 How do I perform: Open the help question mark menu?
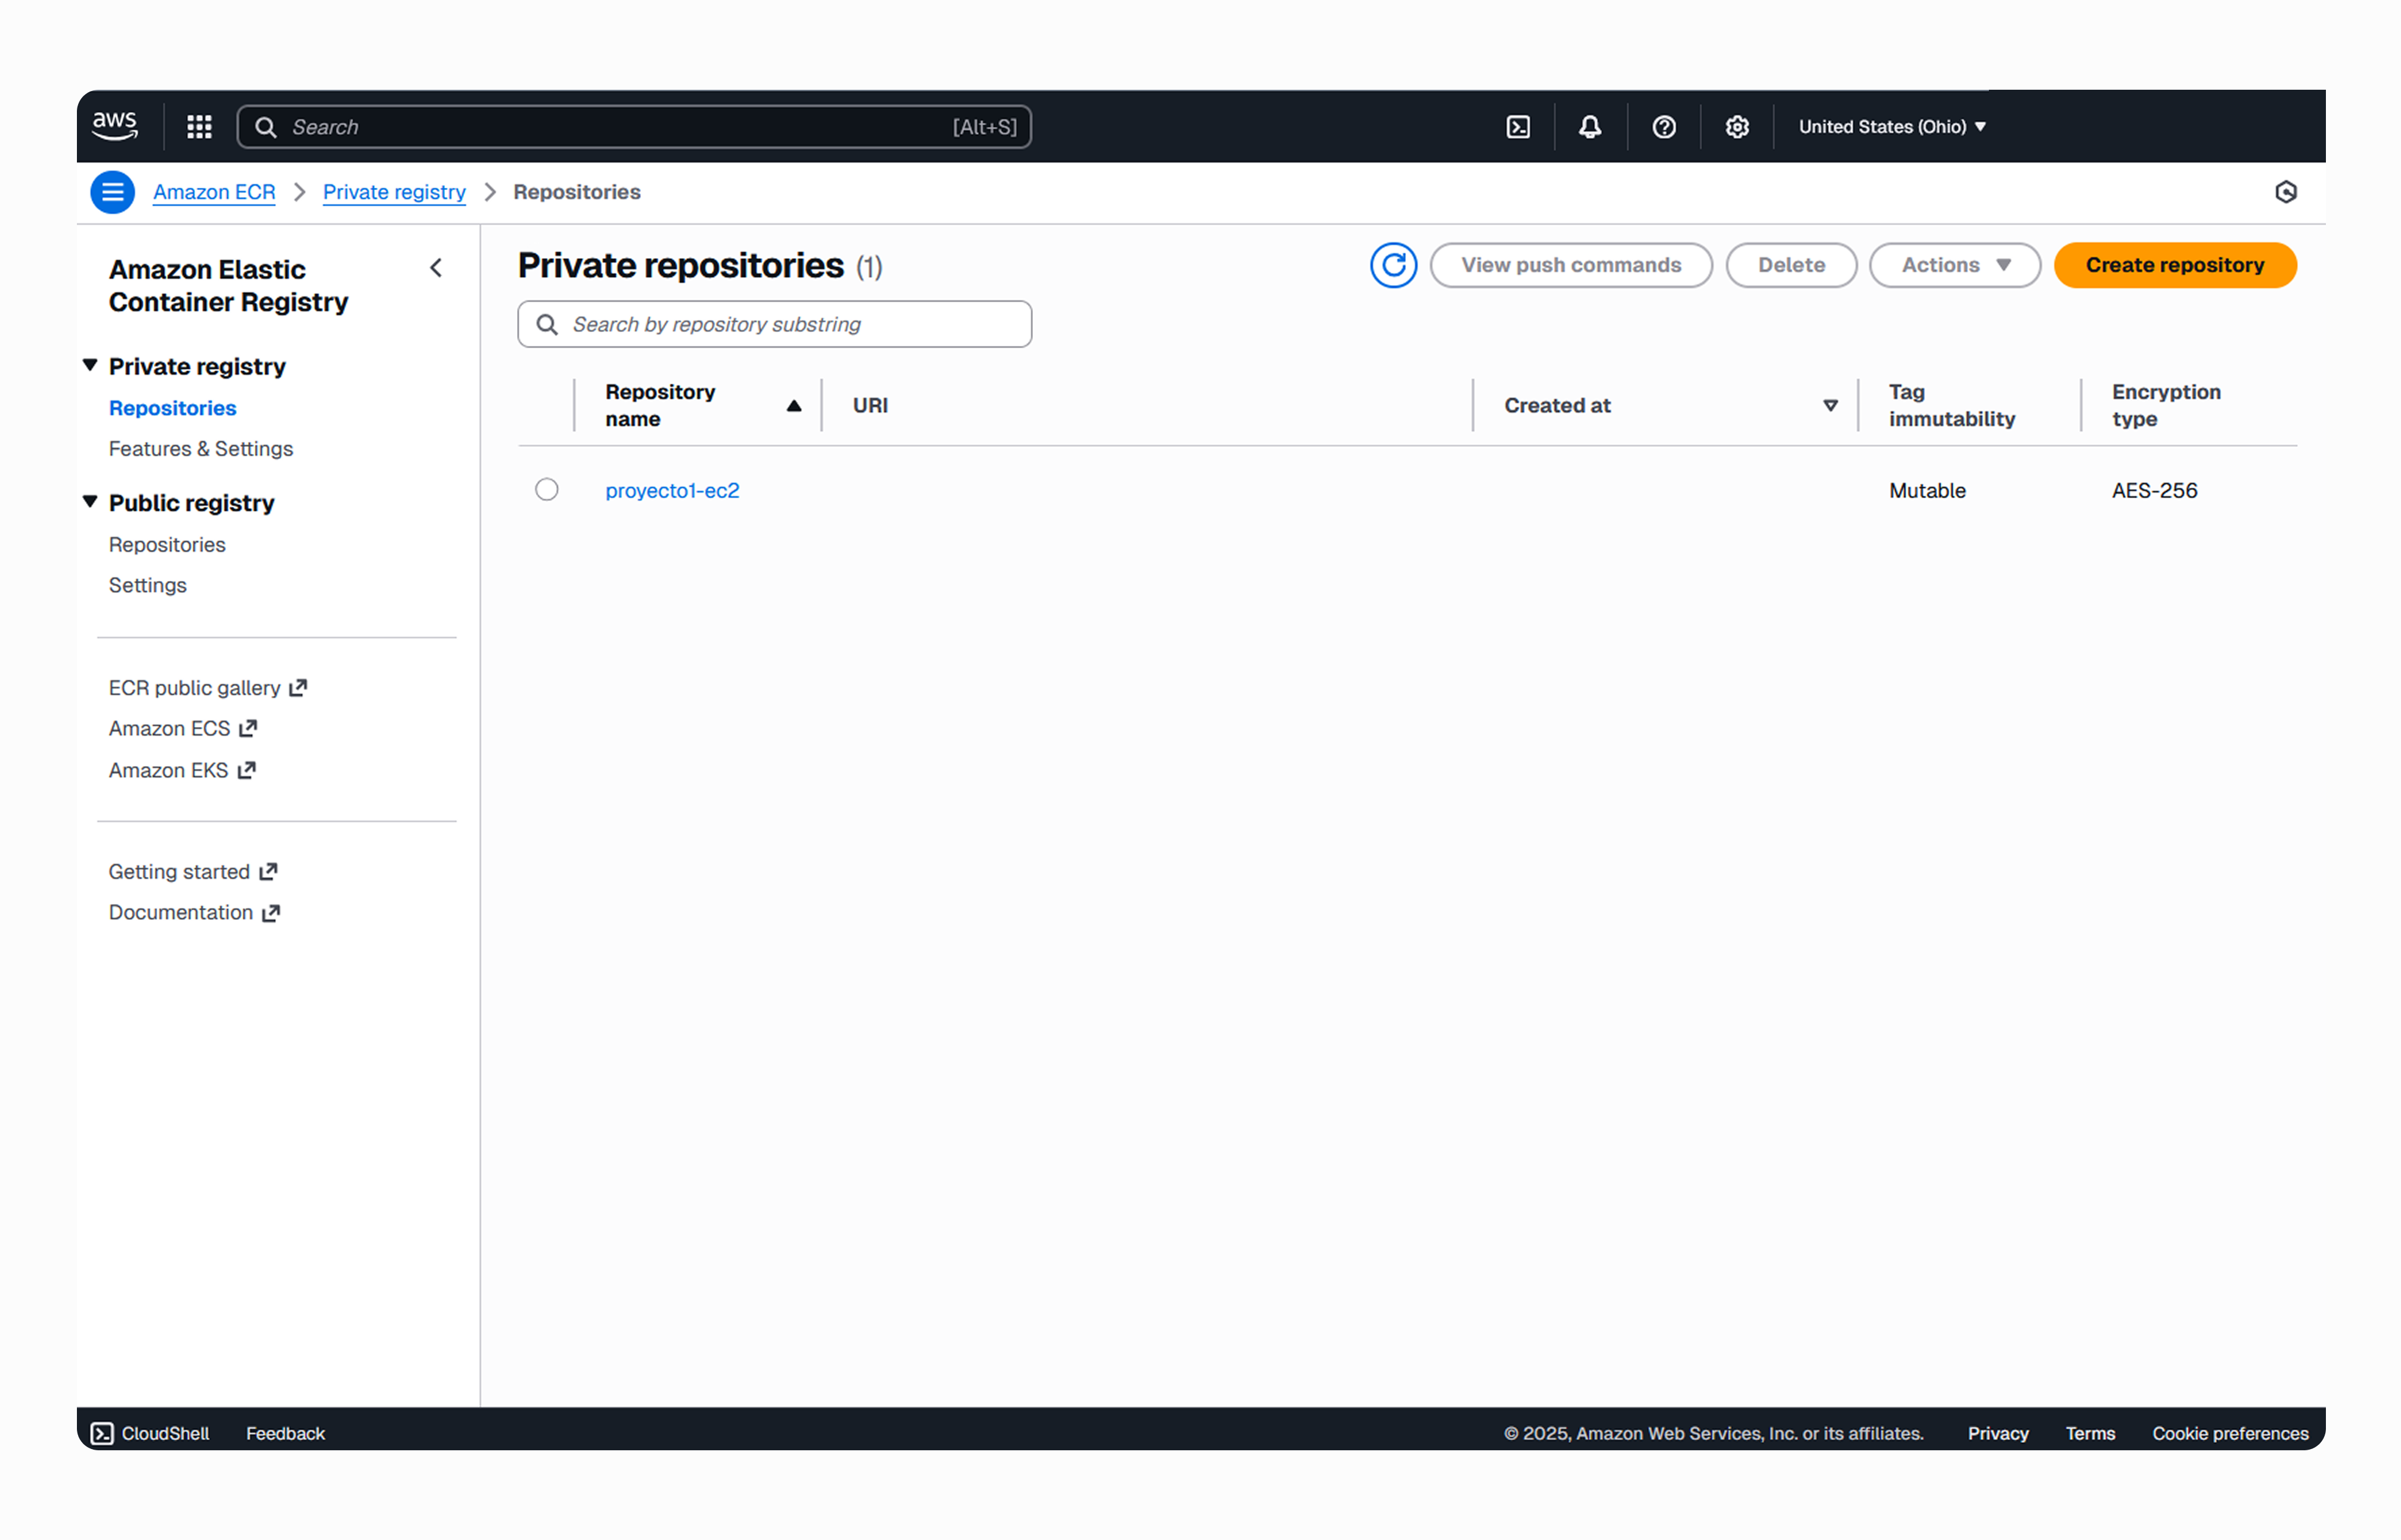[x=1664, y=127]
